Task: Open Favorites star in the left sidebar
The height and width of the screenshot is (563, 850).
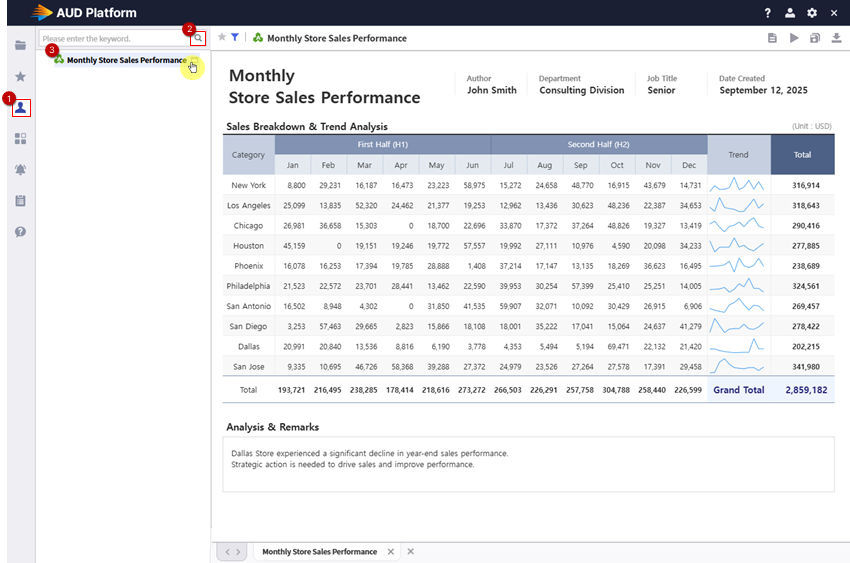Action: 20,76
